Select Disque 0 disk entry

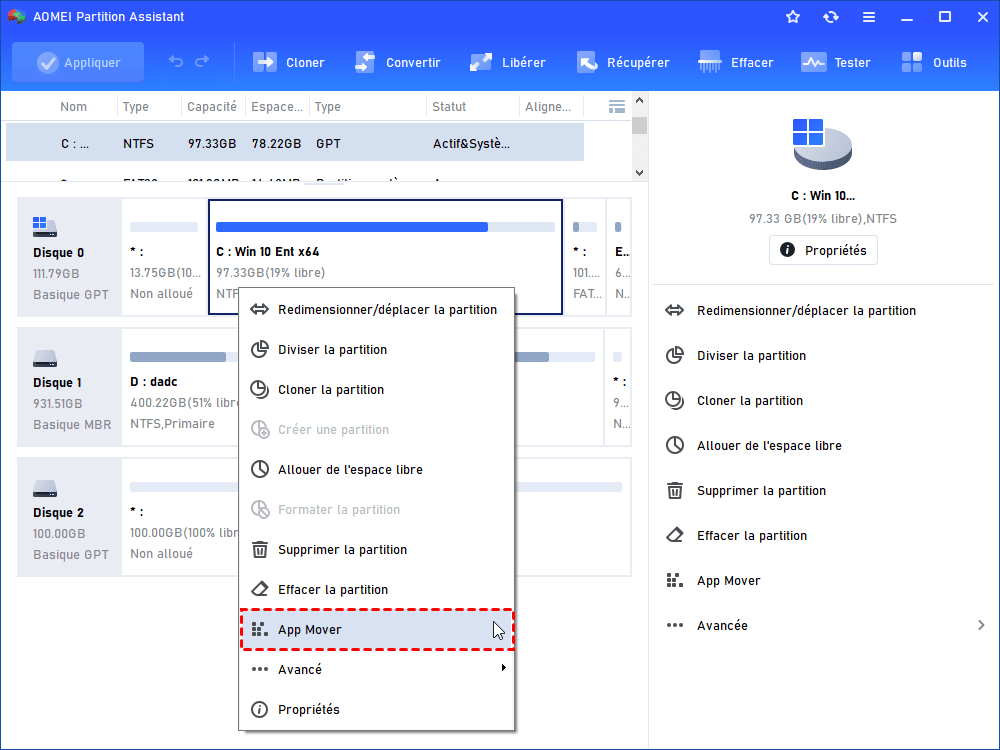pos(70,258)
